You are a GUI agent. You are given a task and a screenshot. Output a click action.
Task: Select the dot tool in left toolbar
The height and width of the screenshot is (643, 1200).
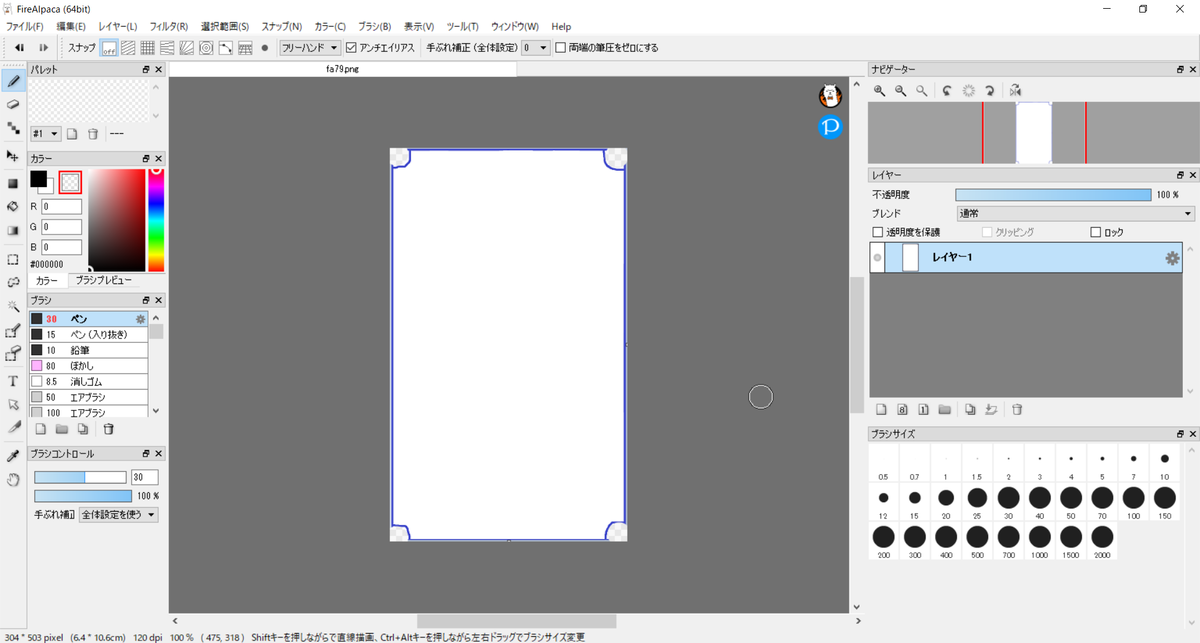tap(13, 128)
